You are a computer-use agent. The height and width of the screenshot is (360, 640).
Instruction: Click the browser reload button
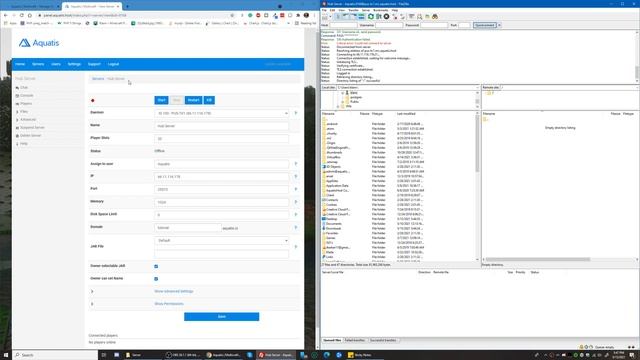[x=22, y=15]
